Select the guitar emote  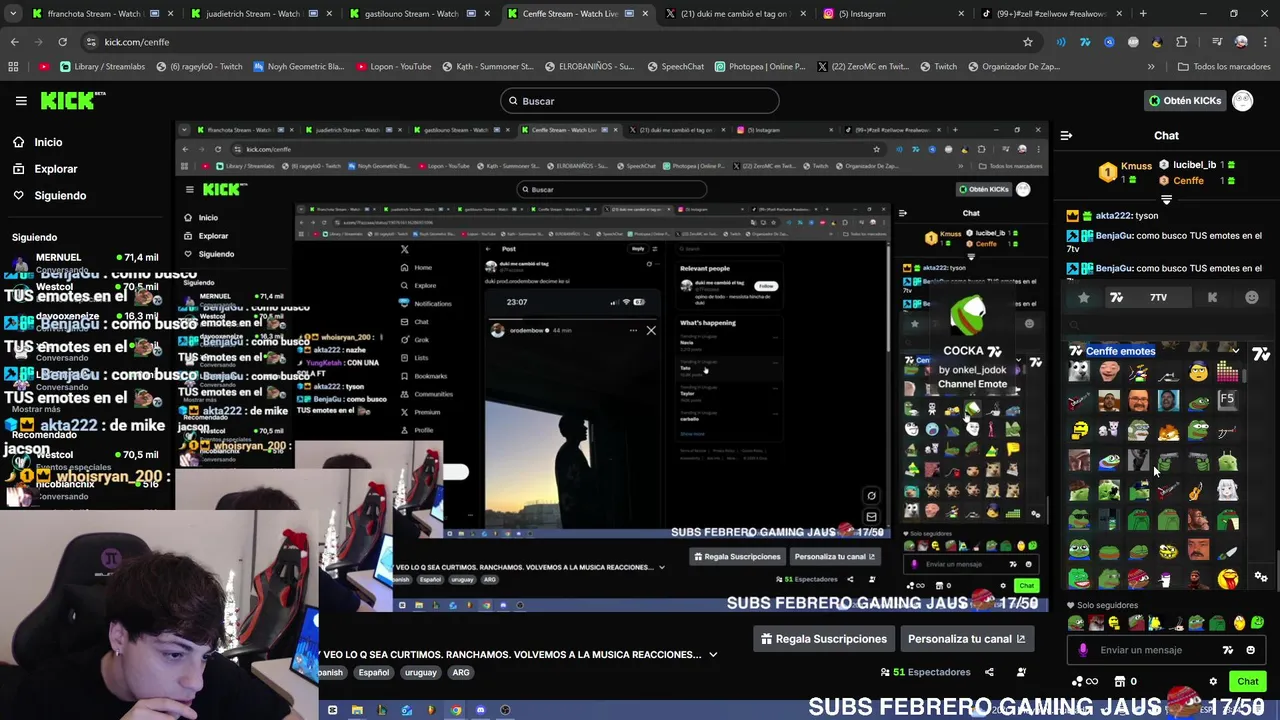[x=1197, y=491]
